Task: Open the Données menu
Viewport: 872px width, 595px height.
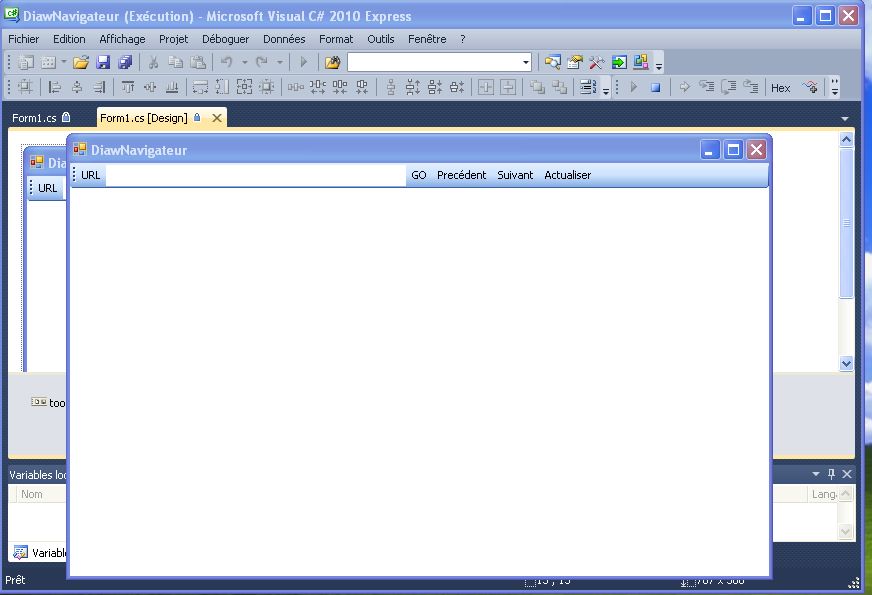Action: coord(284,39)
